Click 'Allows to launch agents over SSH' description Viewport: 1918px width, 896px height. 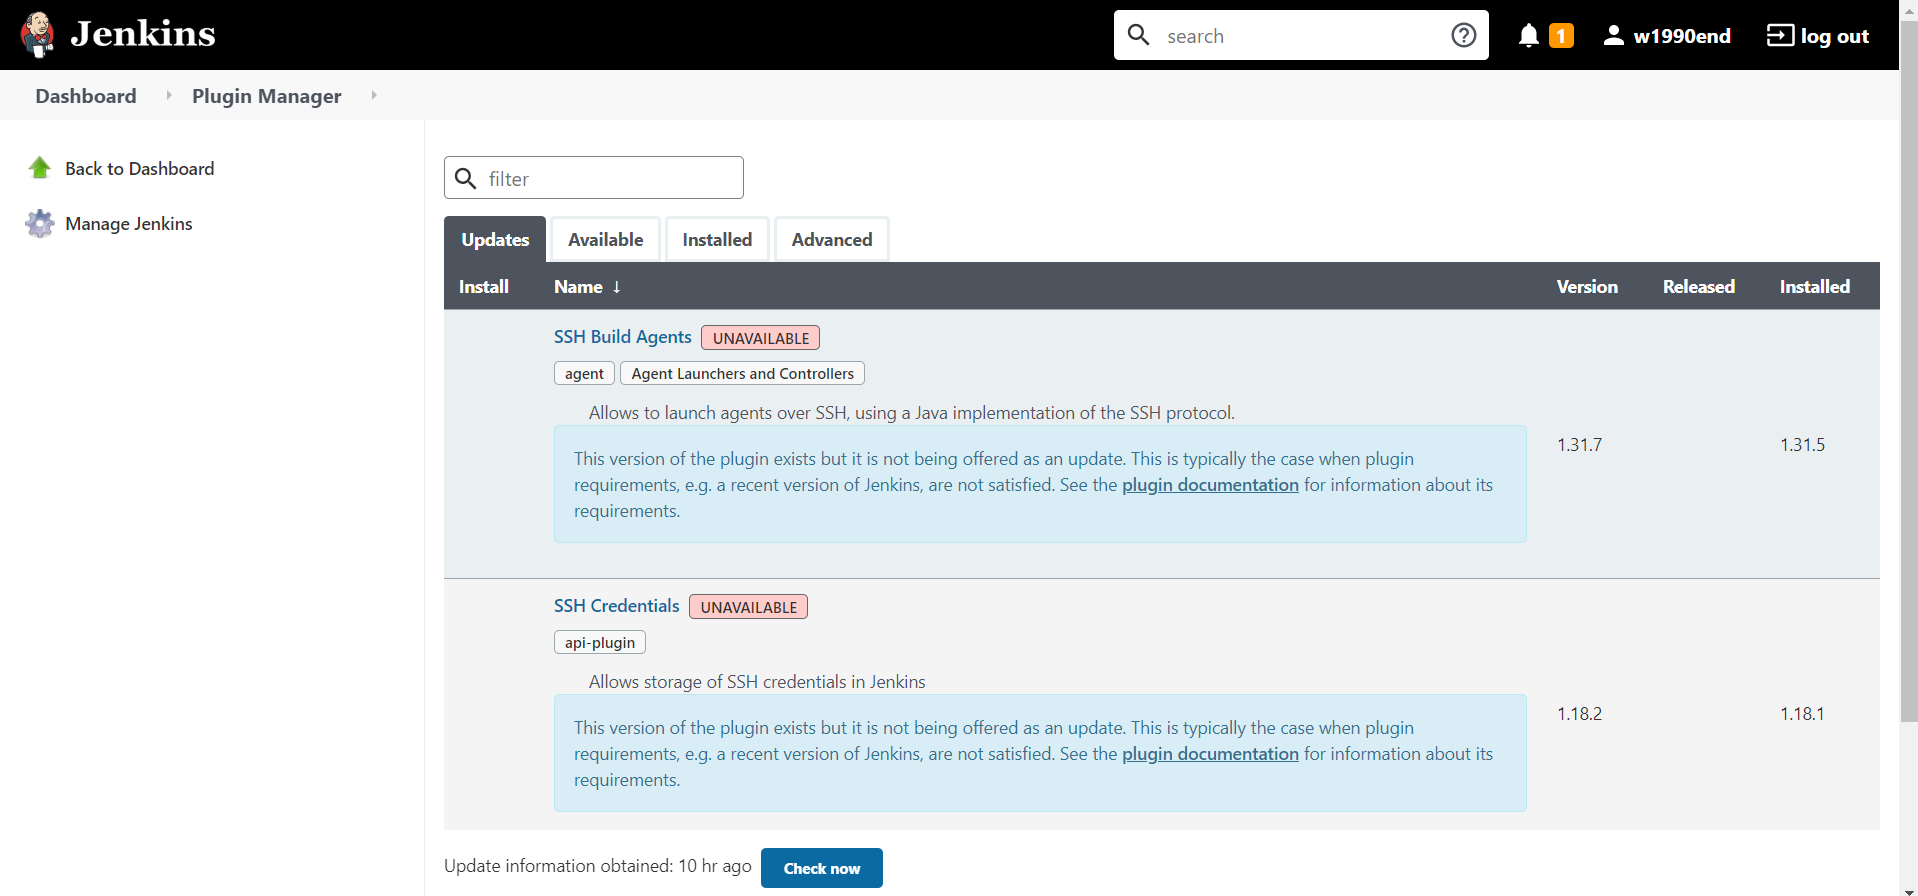click(x=912, y=413)
